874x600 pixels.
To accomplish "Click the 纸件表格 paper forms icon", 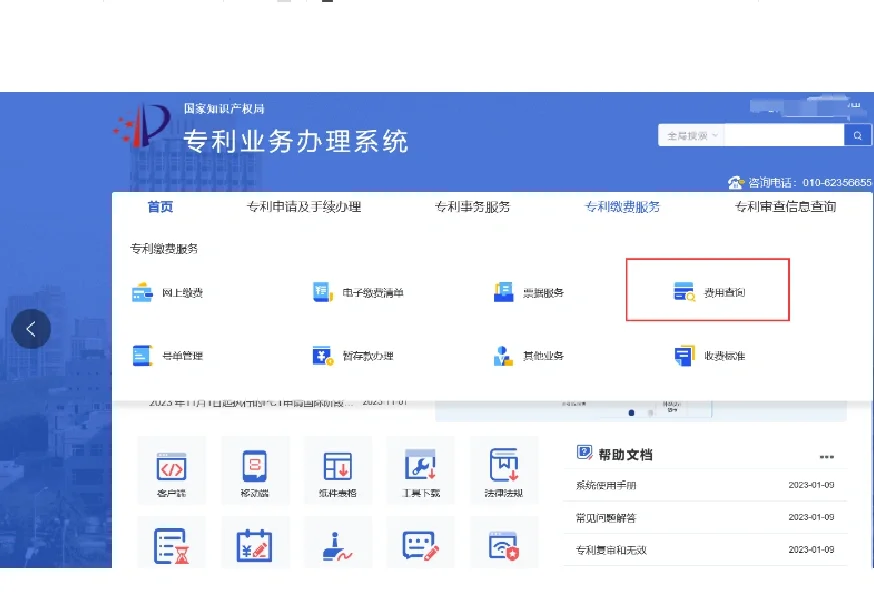I will 338,468.
